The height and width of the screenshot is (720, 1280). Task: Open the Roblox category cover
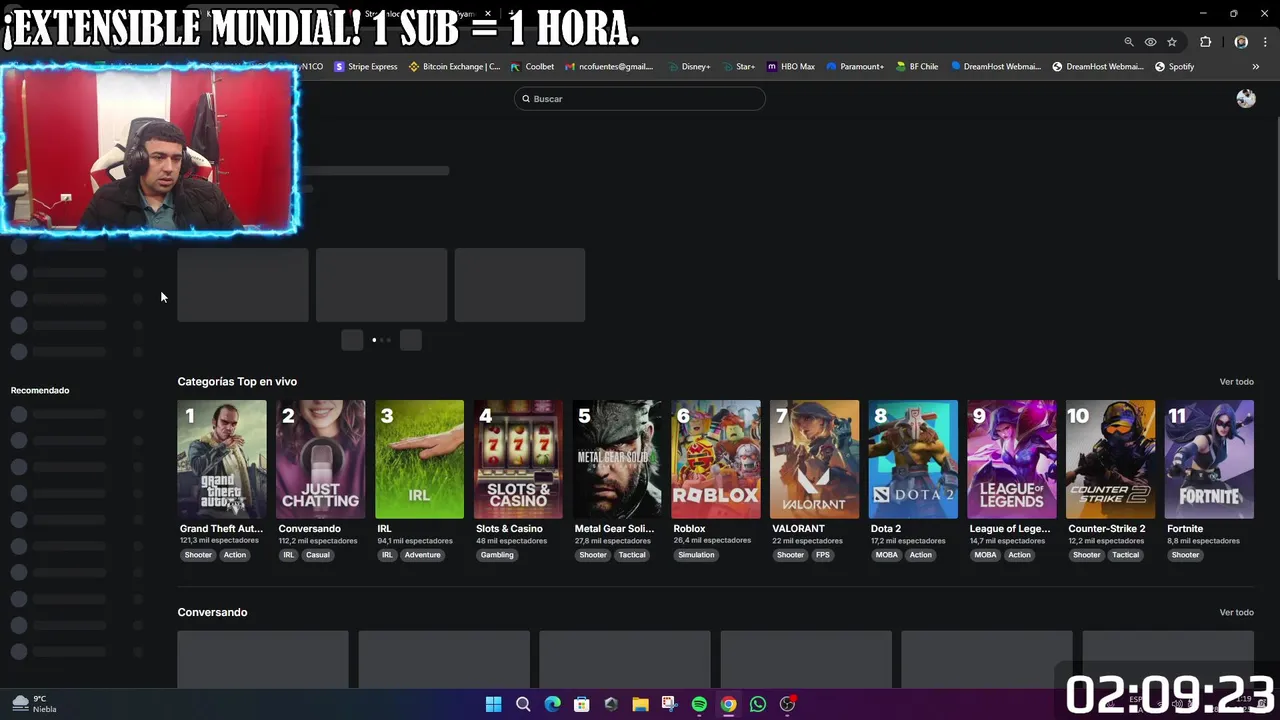coord(716,459)
